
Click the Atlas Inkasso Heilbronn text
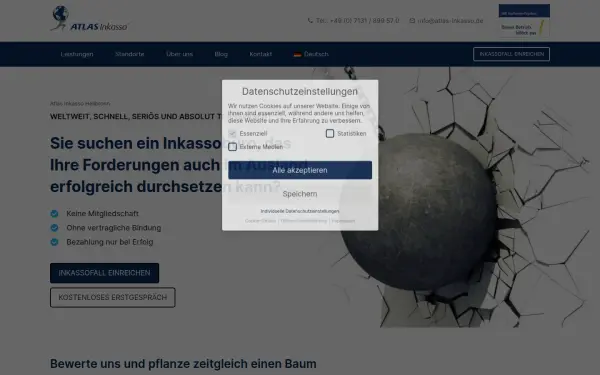coord(80,103)
